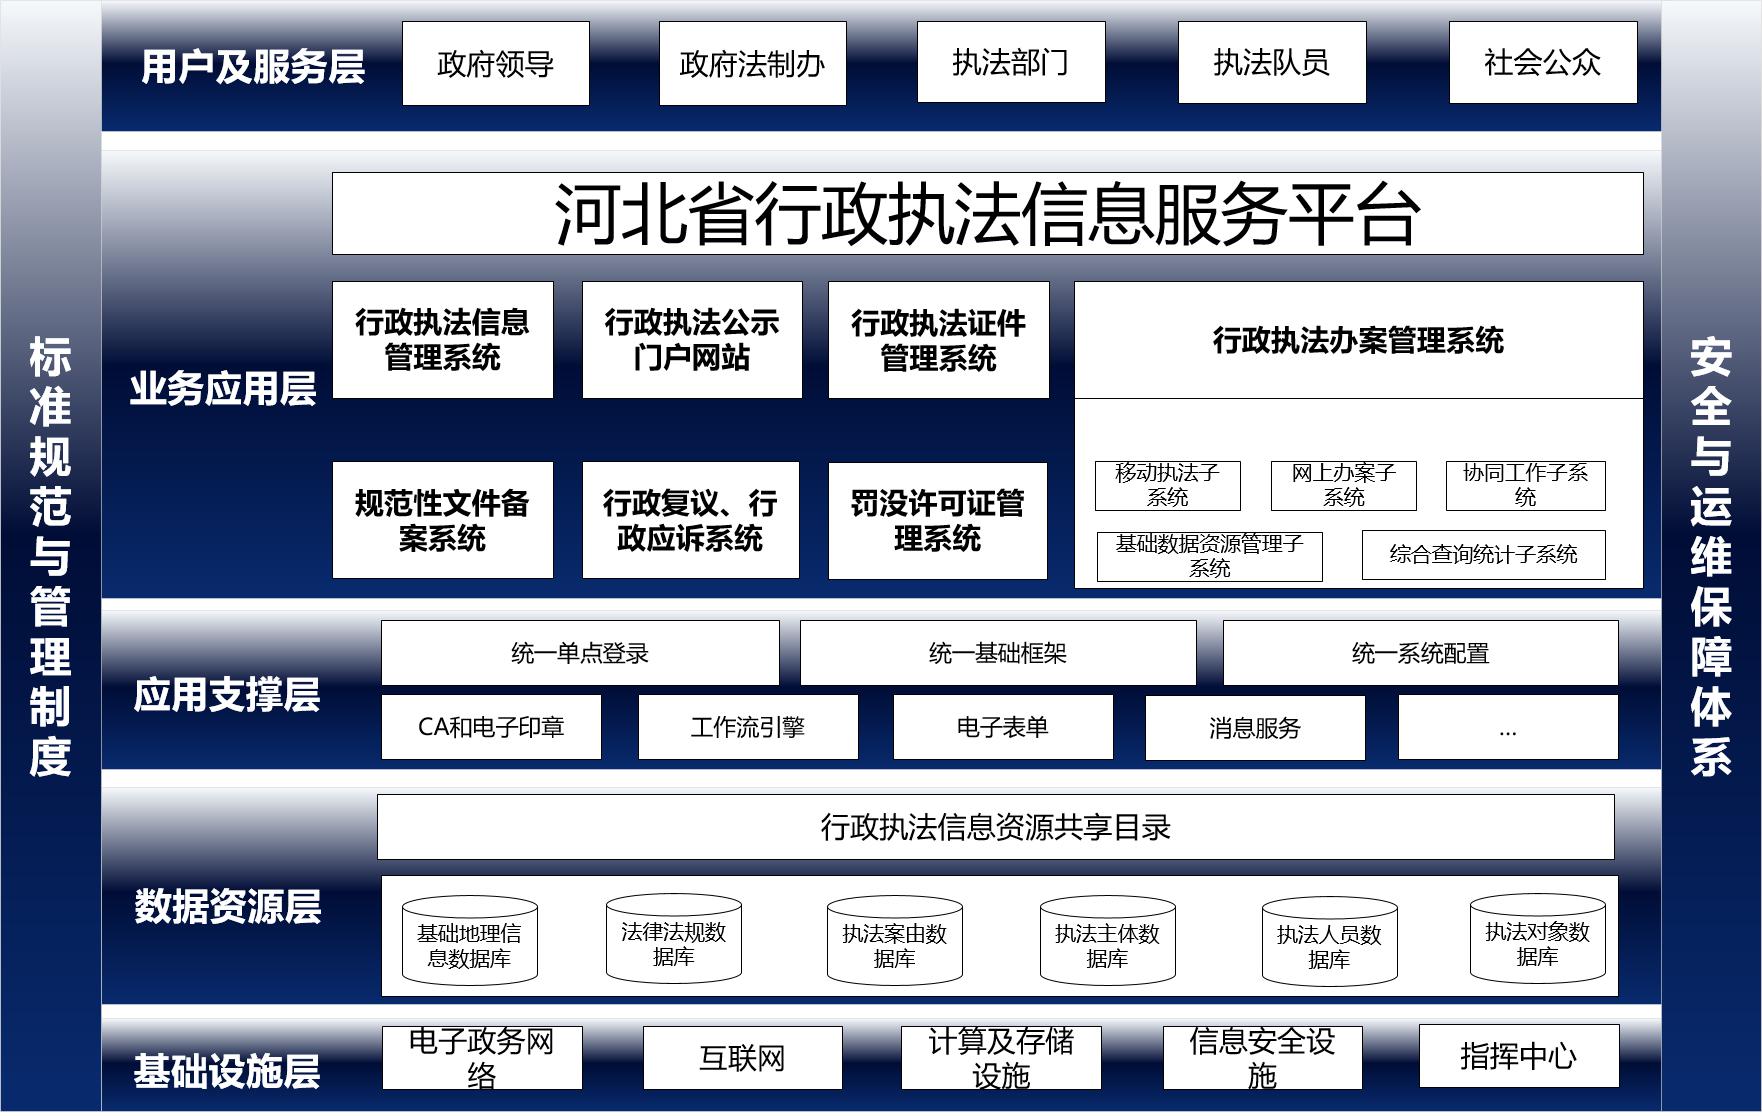Click the 工作流引擎 box
1762x1116 pixels.
point(747,727)
